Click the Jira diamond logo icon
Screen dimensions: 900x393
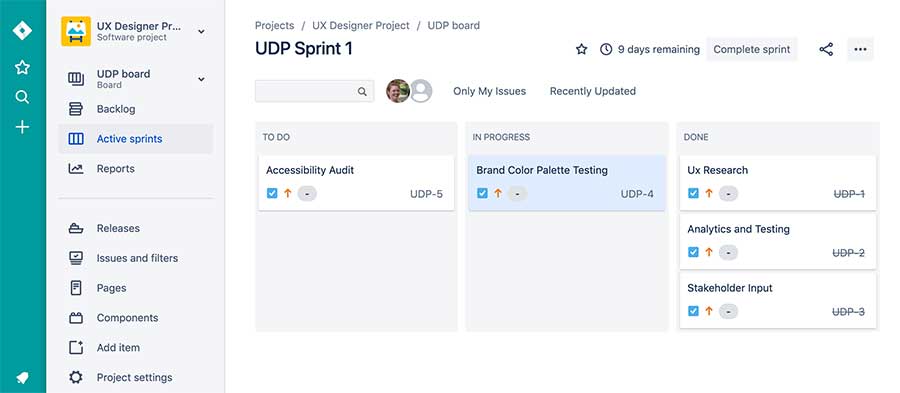tap(22, 30)
